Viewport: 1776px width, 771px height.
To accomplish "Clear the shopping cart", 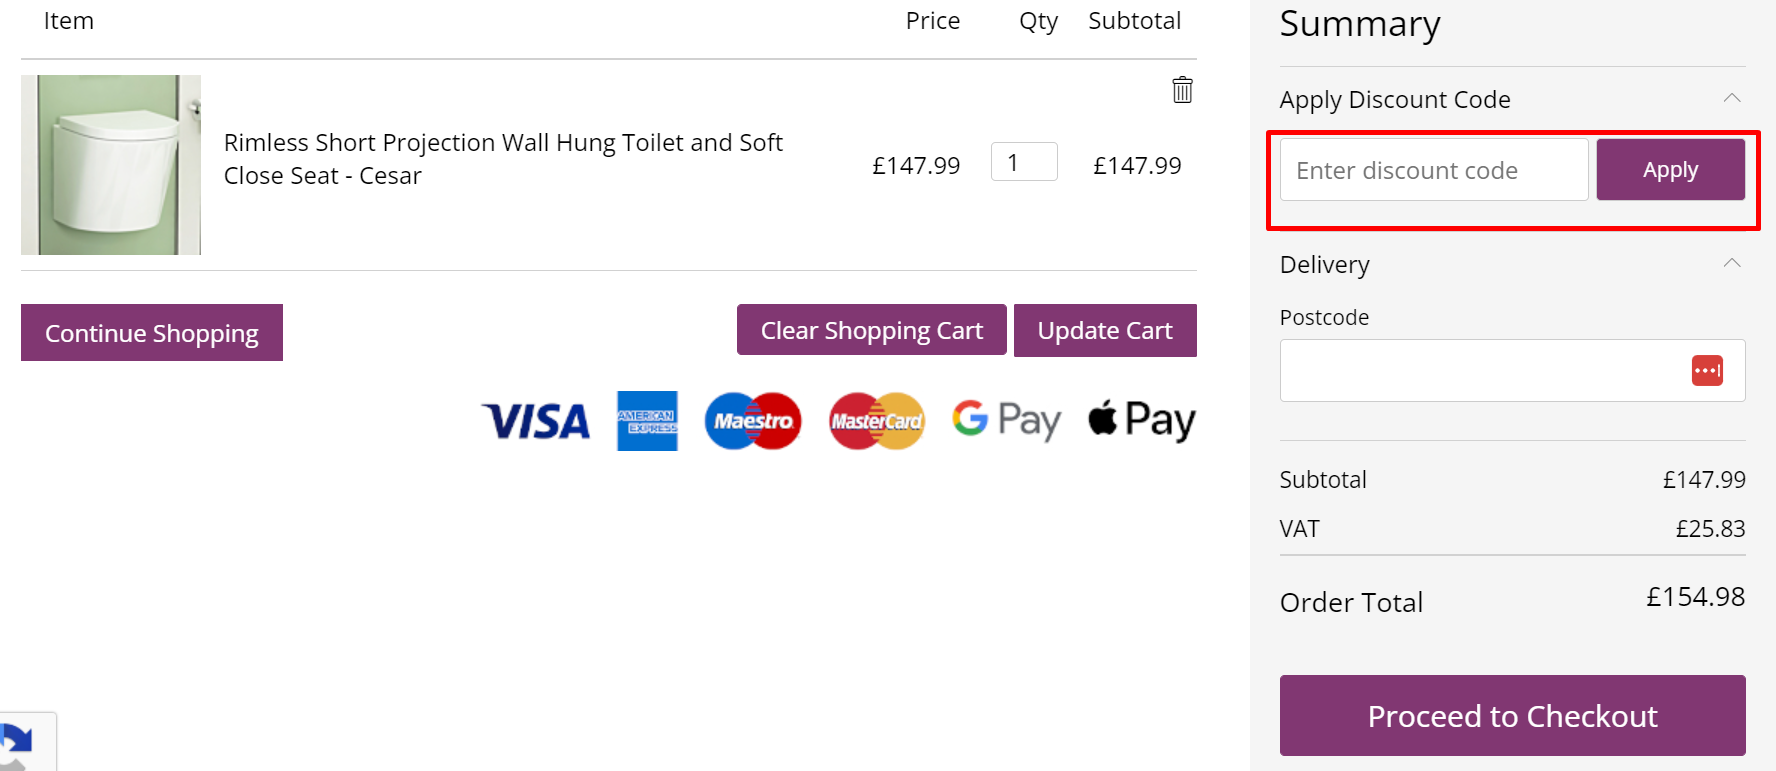I will 871,330.
